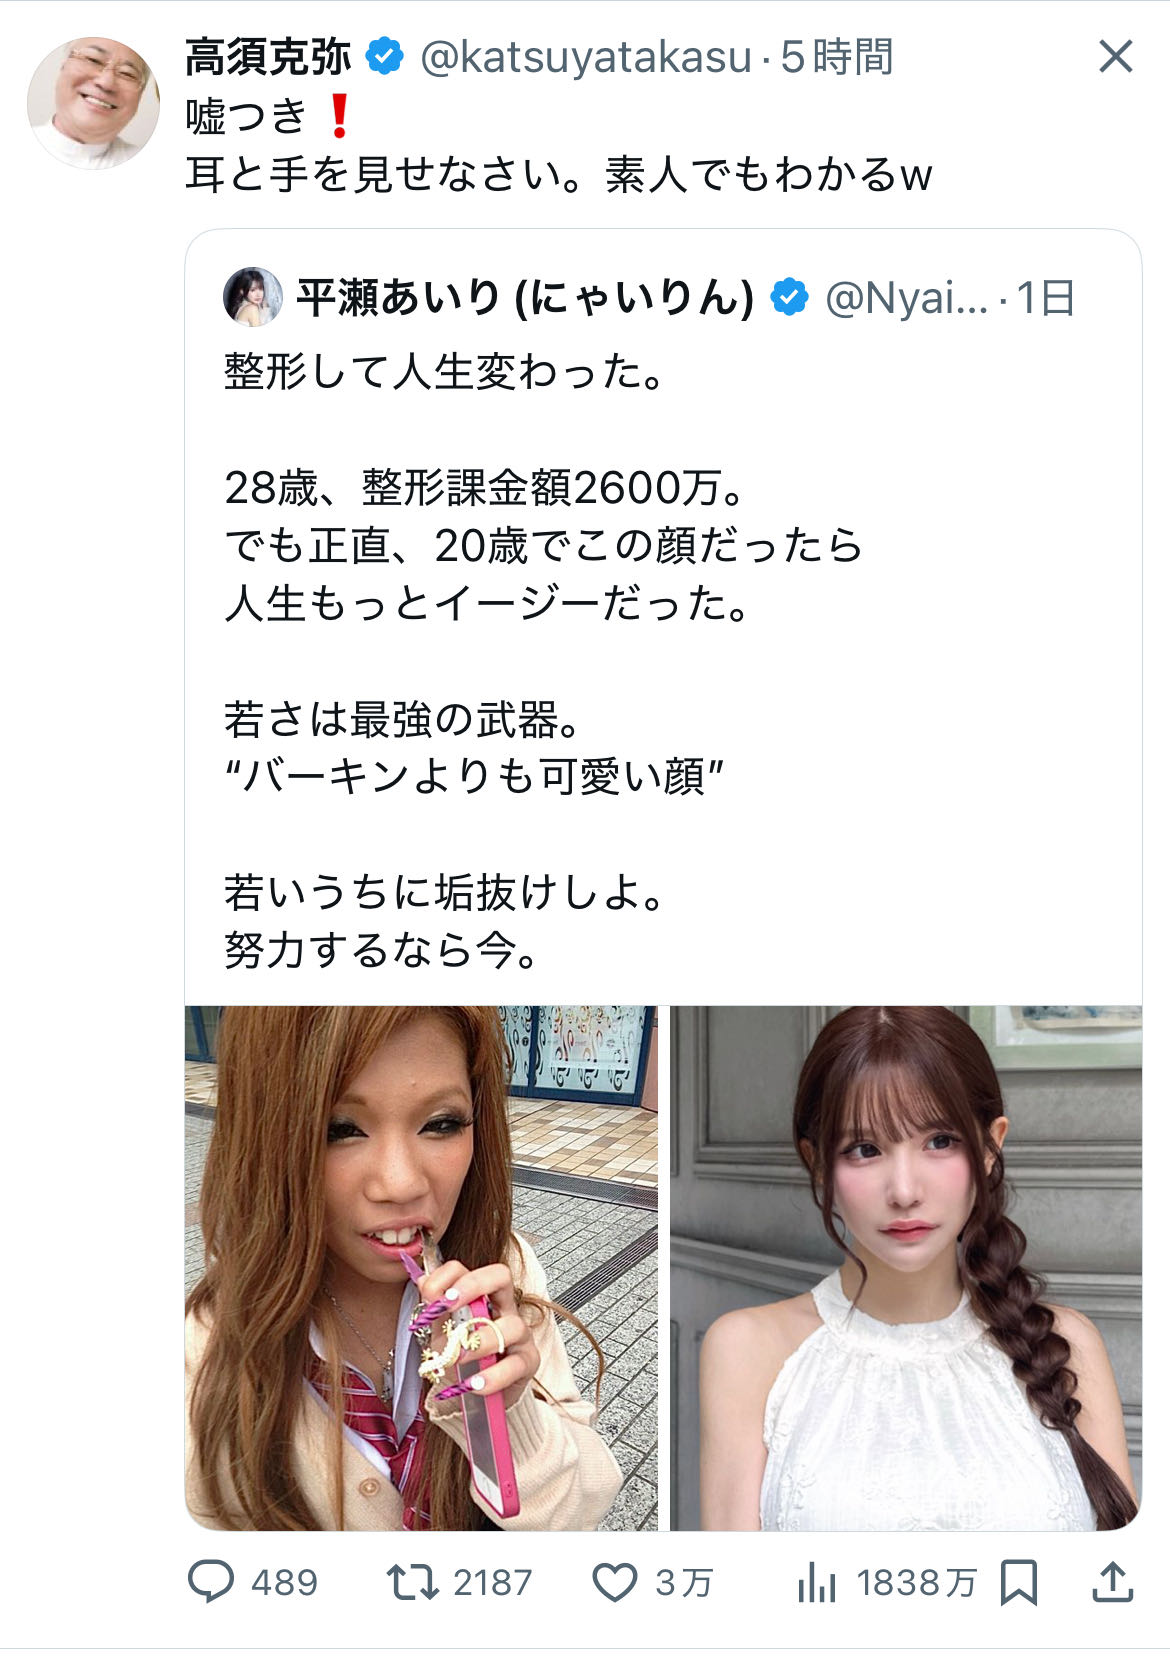
Task: Click the 5時間 timestamp
Action: pos(837,57)
